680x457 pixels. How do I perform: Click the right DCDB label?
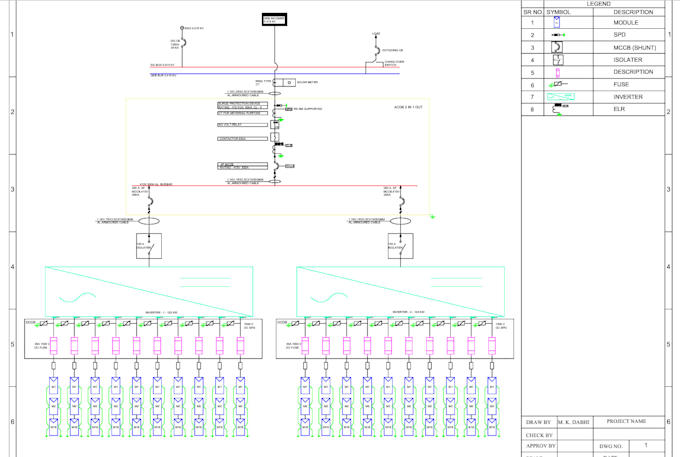click(282, 323)
